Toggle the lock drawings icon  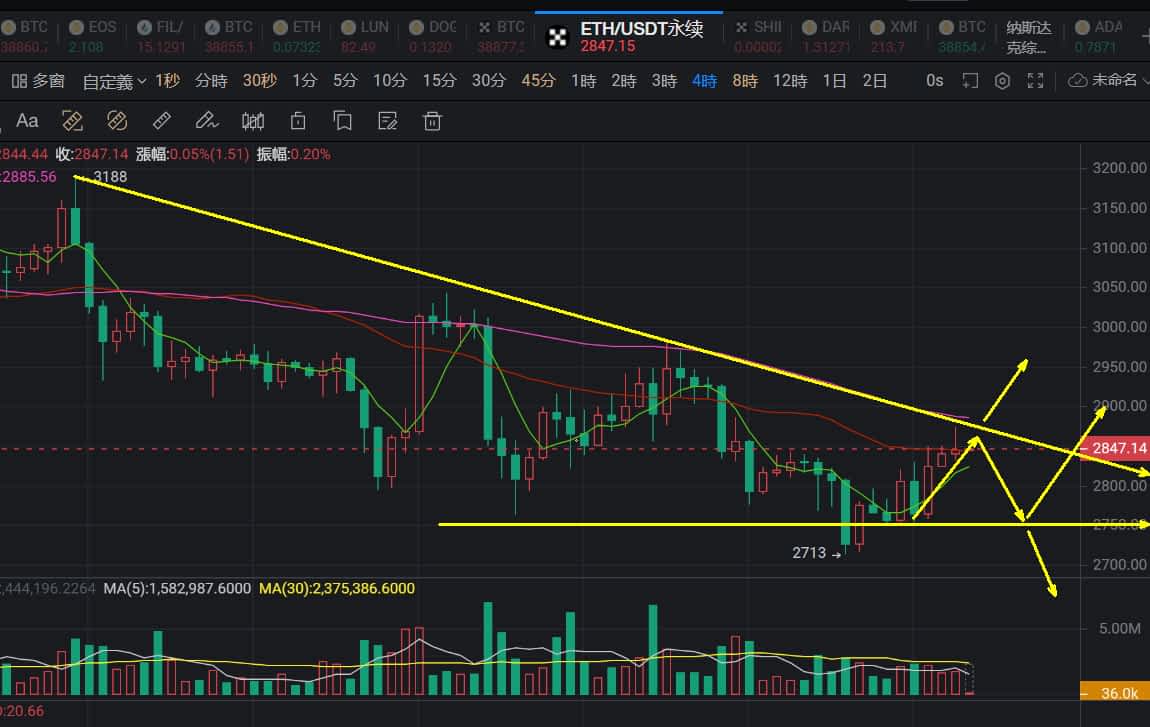298,121
